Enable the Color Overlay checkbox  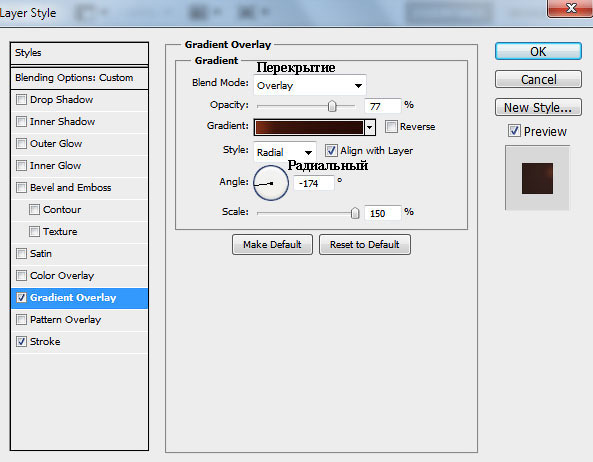coord(21,276)
